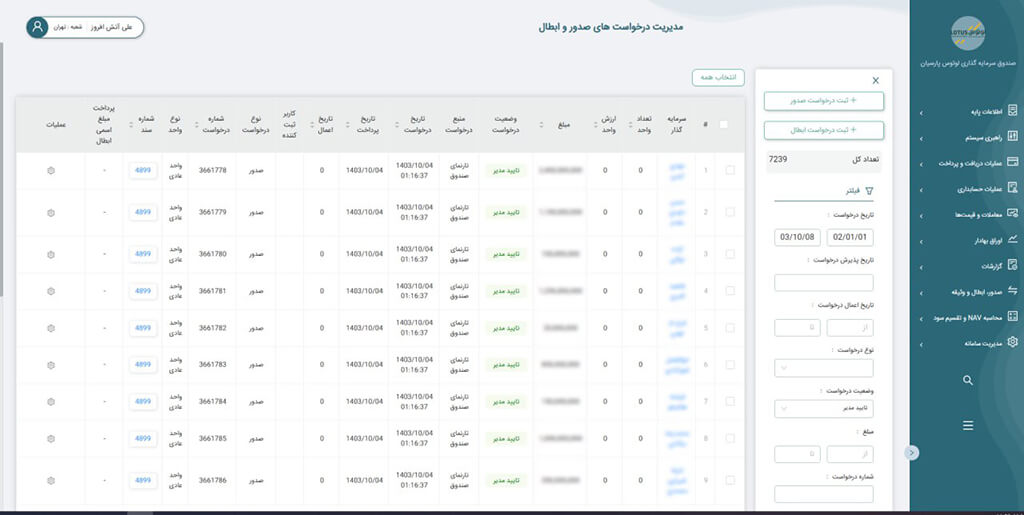Click the شماره درخواست filter input field
Viewport: 1024px width, 515px height.
(823, 493)
